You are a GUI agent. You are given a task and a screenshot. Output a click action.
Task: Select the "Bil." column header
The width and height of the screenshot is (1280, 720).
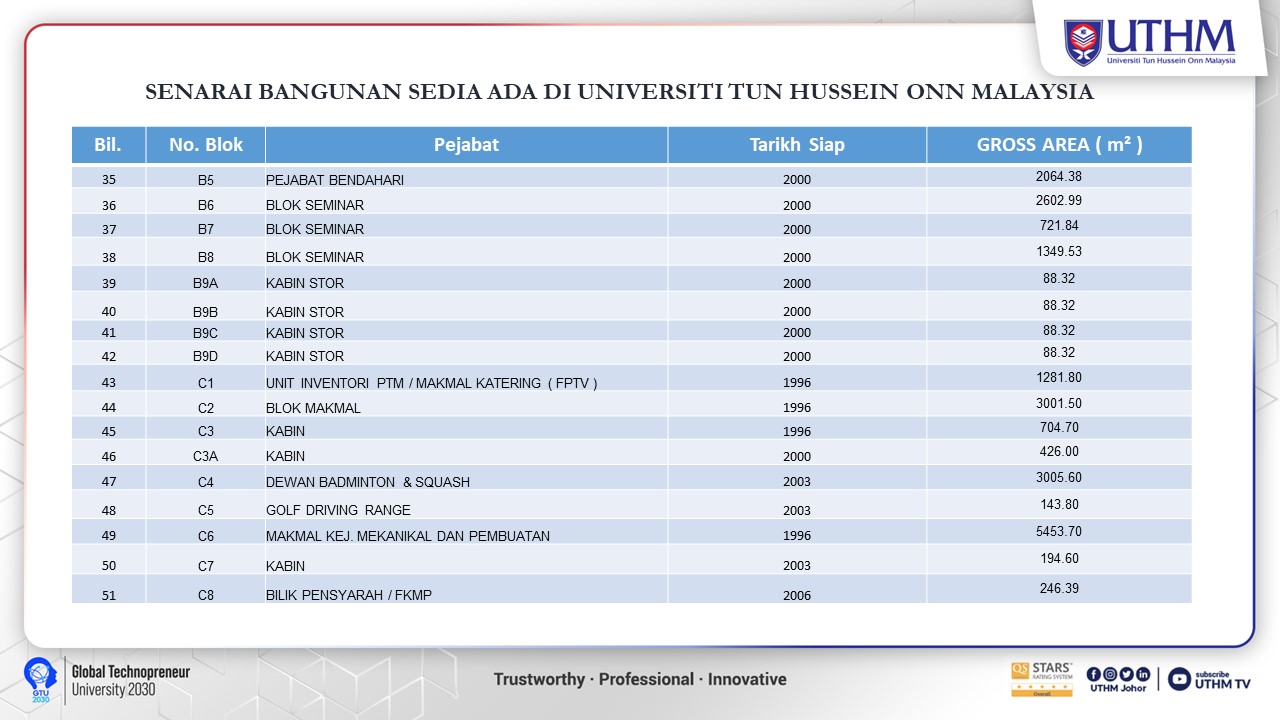click(108, 145)
